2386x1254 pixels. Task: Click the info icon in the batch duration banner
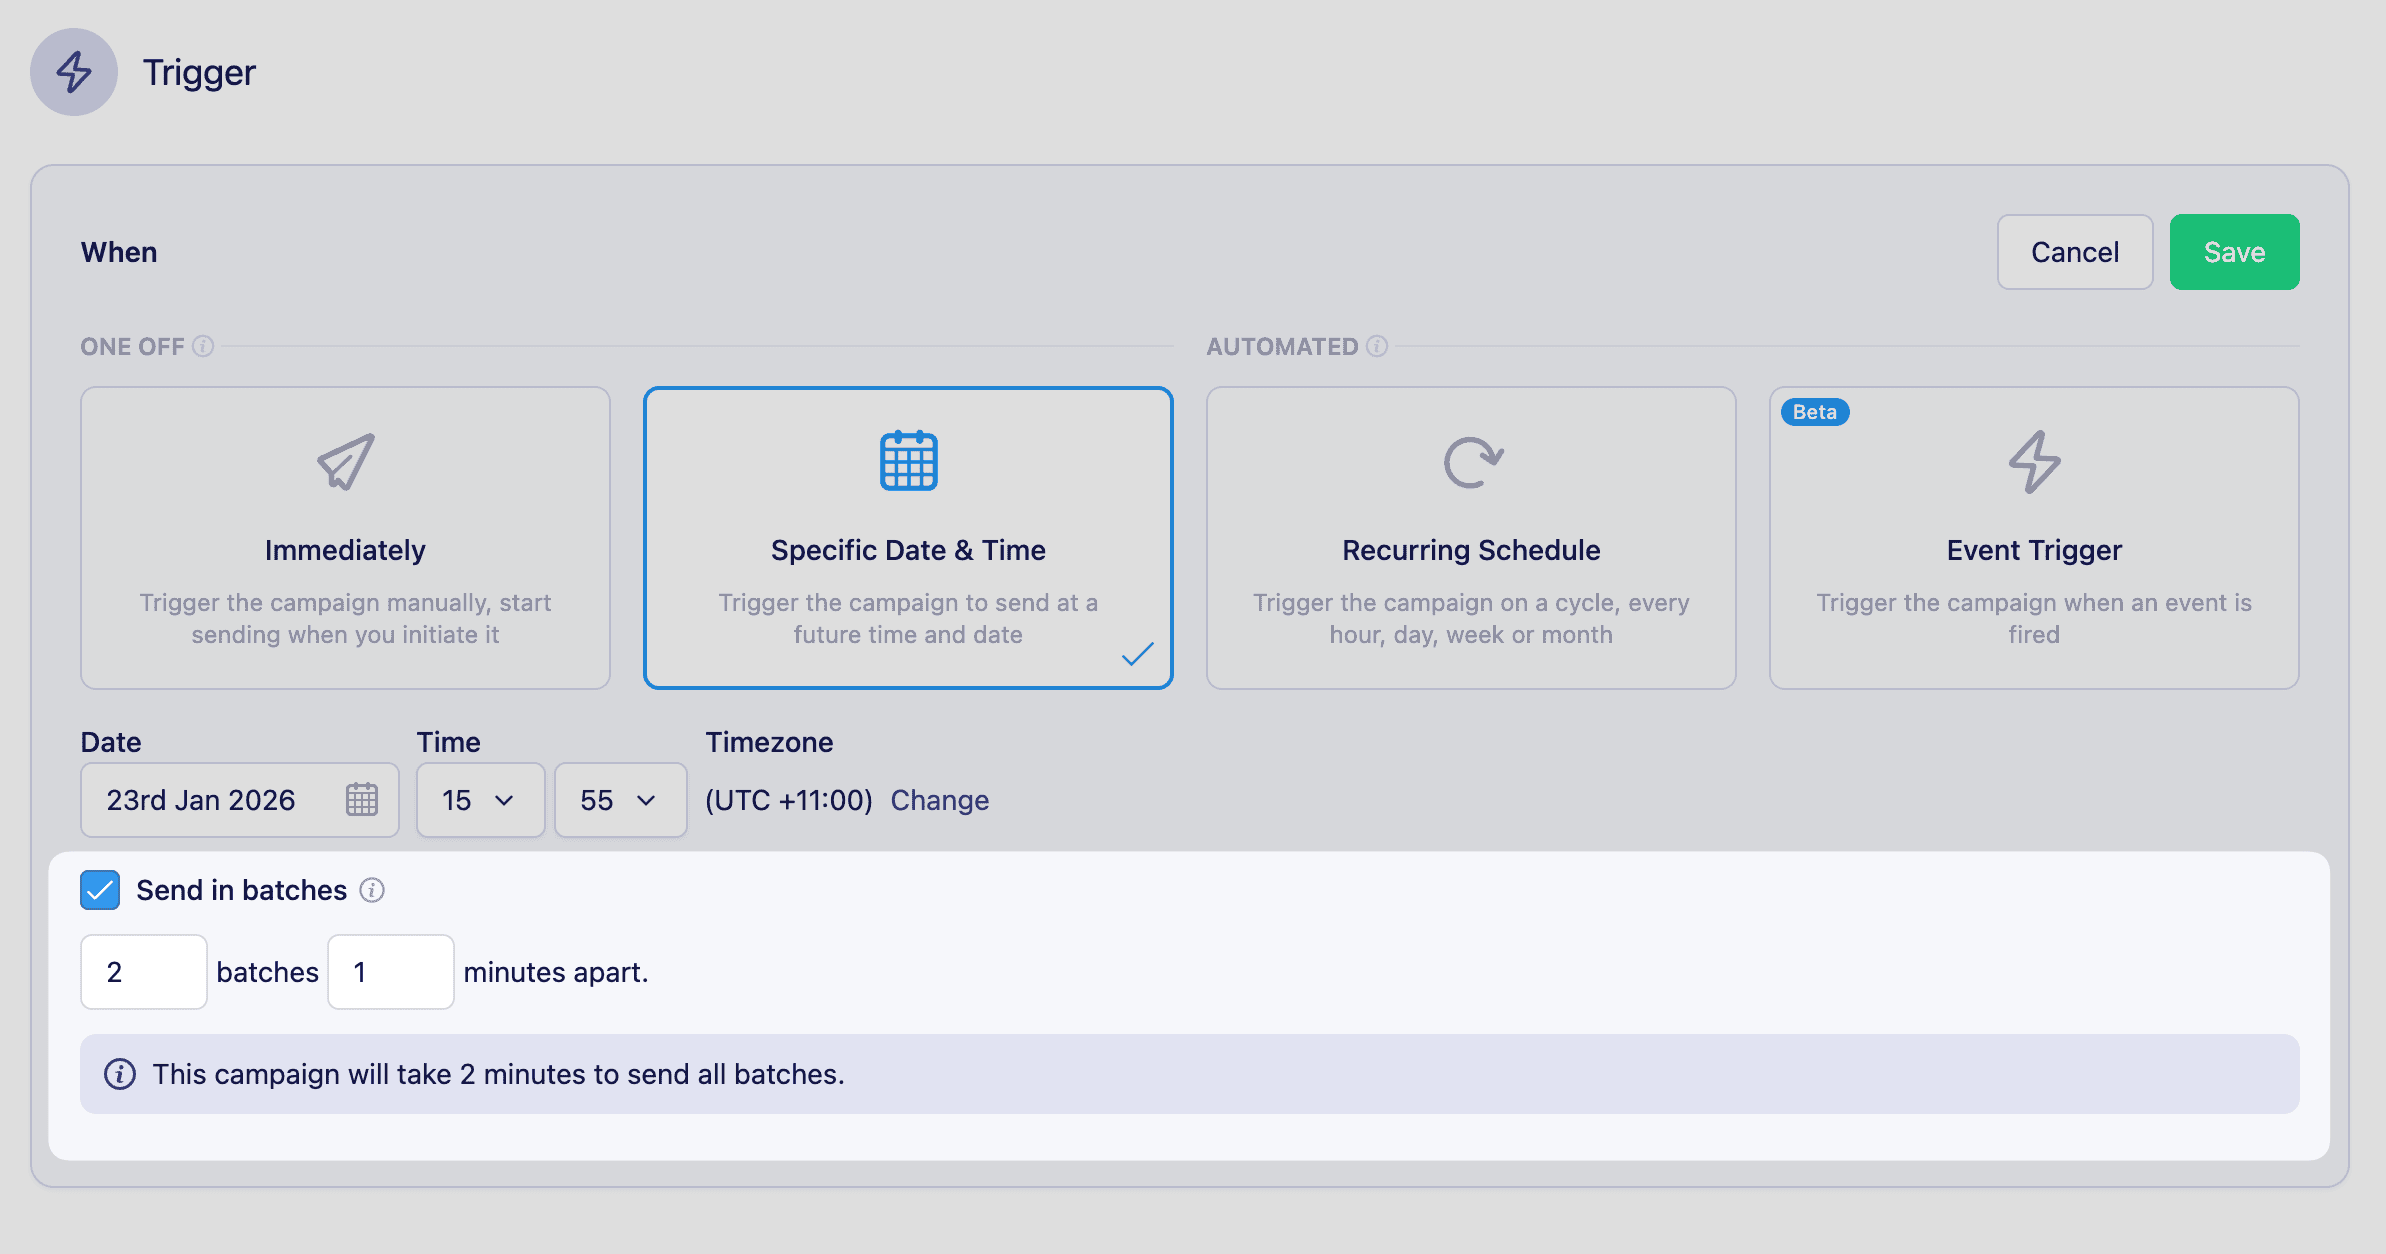(x=120, y=1074)
